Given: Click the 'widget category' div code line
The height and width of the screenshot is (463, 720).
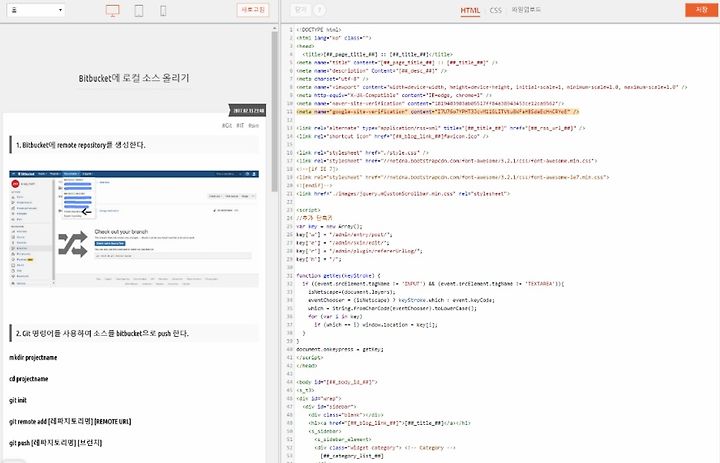Looking at the screenshot, I should point(385,448).
